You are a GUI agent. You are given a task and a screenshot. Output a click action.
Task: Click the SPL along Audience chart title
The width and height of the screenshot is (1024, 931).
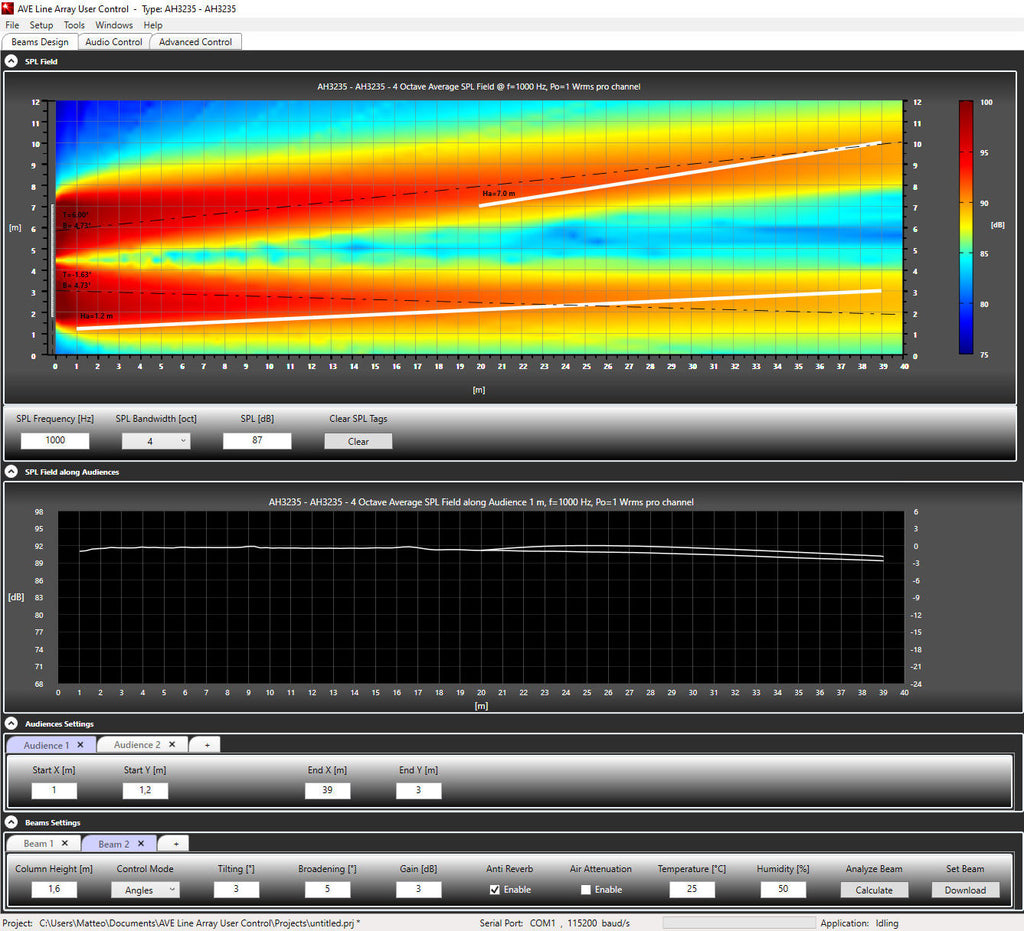tap(481, 502)
